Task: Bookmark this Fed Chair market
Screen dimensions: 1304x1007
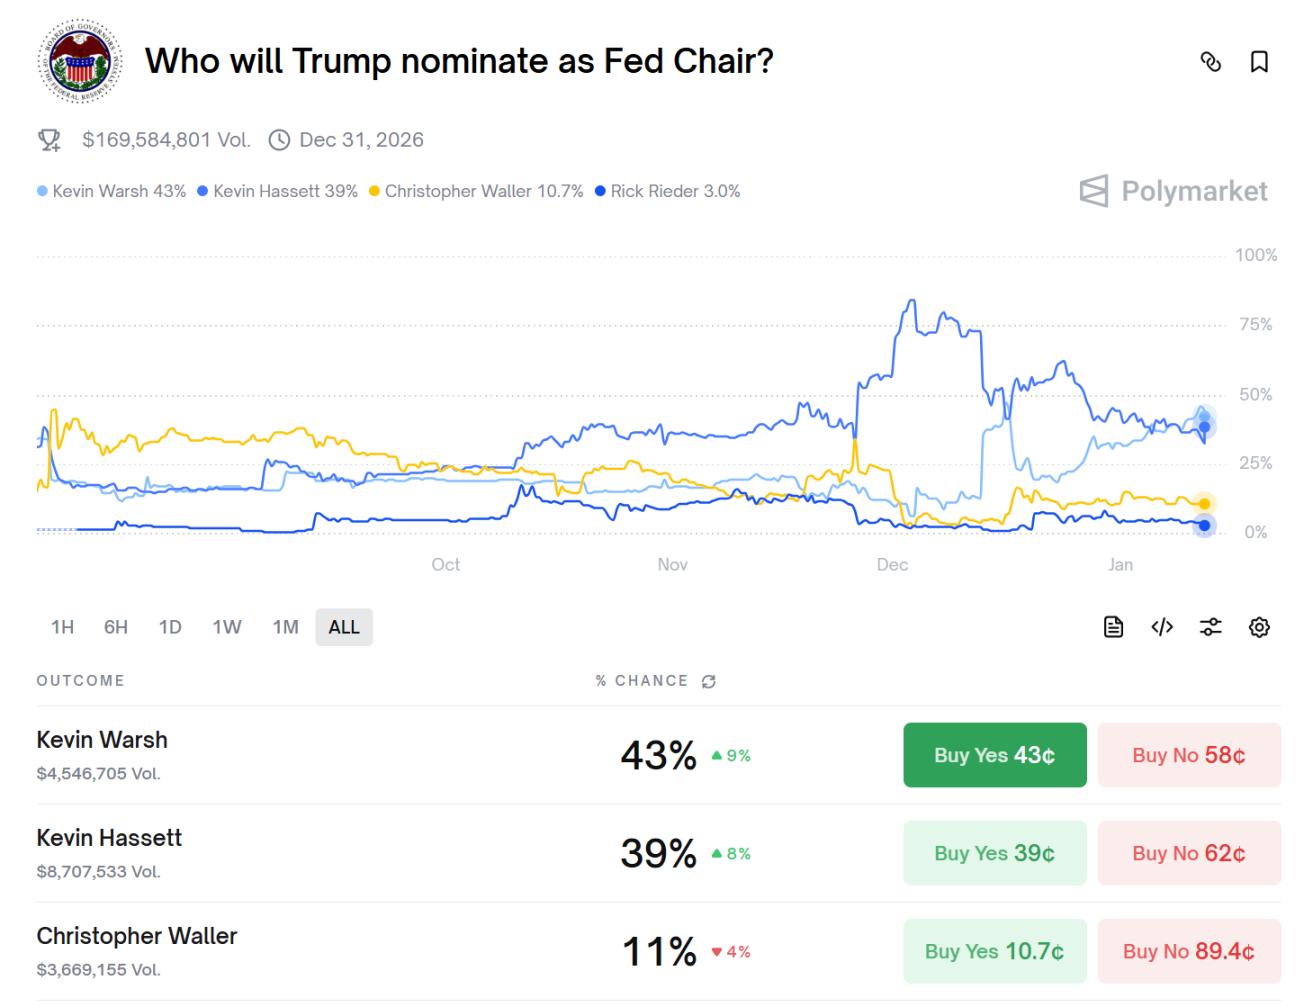Action: [x=1259, y=61]
